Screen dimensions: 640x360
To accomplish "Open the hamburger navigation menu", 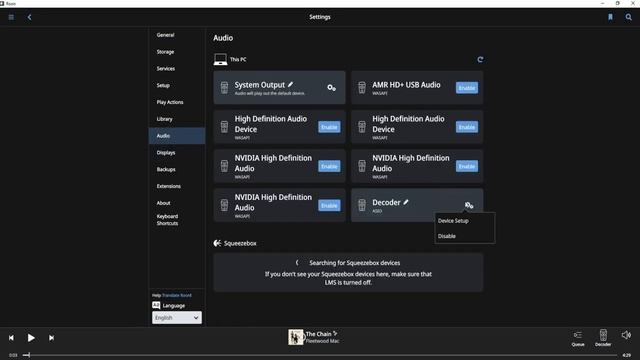I will click(x=11, y=17).
